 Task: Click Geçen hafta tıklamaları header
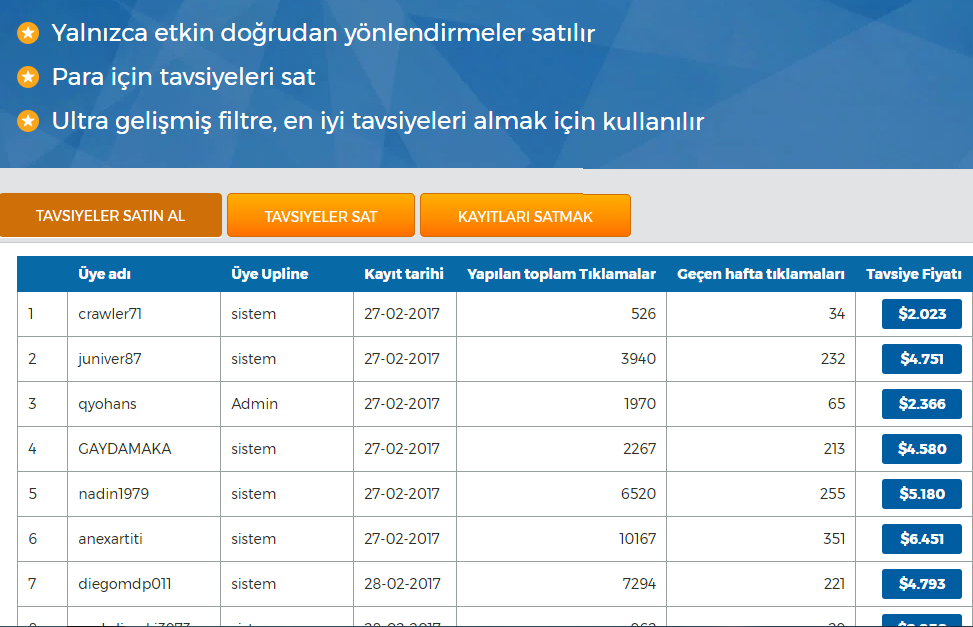tap(760, 274)
